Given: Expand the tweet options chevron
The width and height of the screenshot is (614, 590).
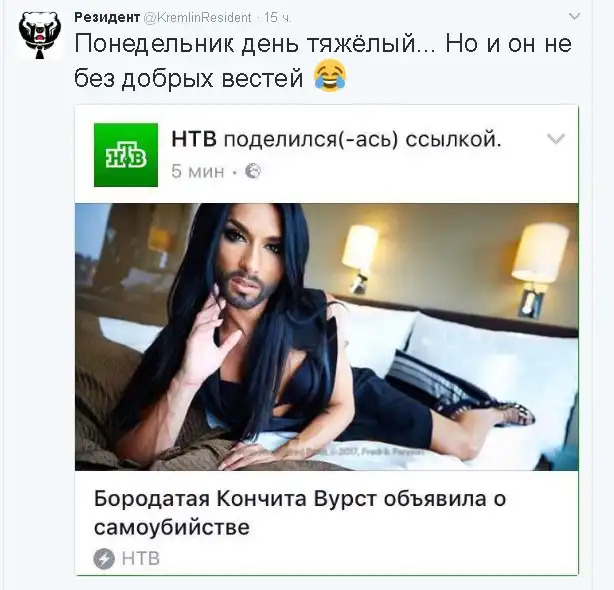Looking at the screenshot, I should point(574,16).
